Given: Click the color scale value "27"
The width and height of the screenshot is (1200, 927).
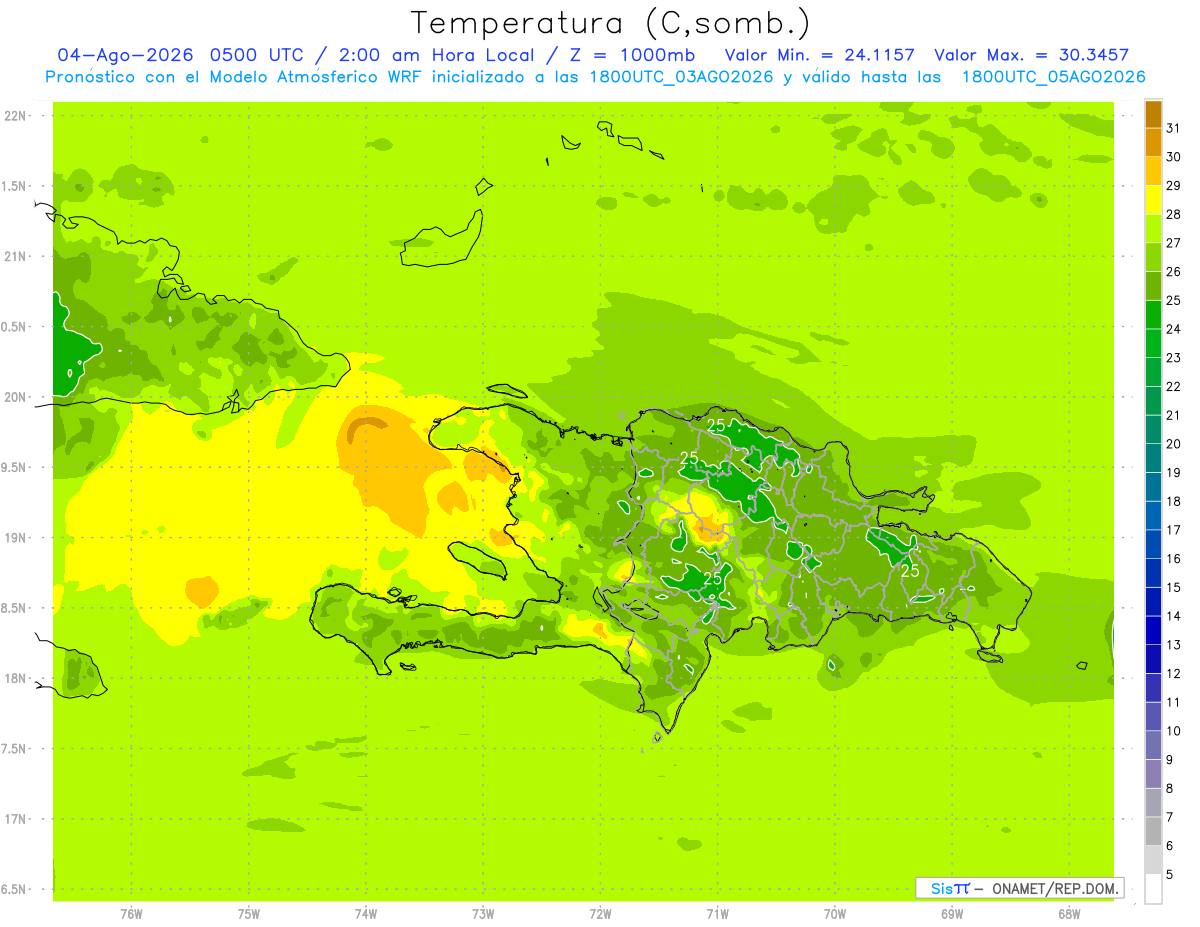Looking at the screenshot, I should 1174,243.
